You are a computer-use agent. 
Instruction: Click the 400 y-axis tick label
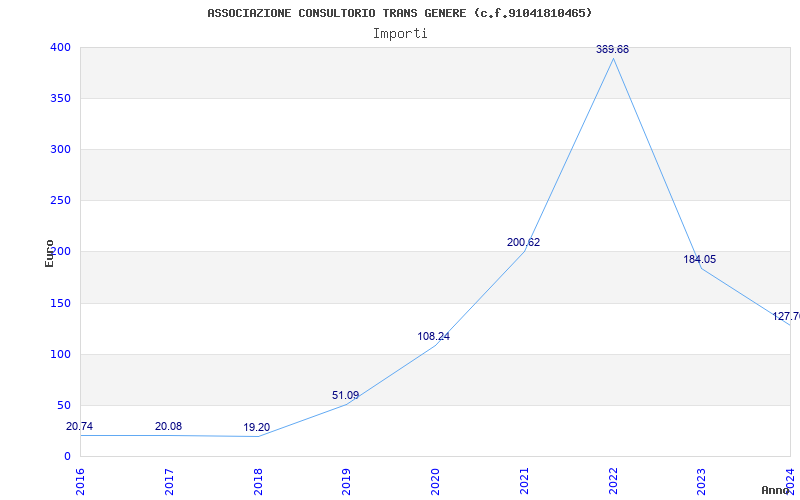tap(60, 47)
